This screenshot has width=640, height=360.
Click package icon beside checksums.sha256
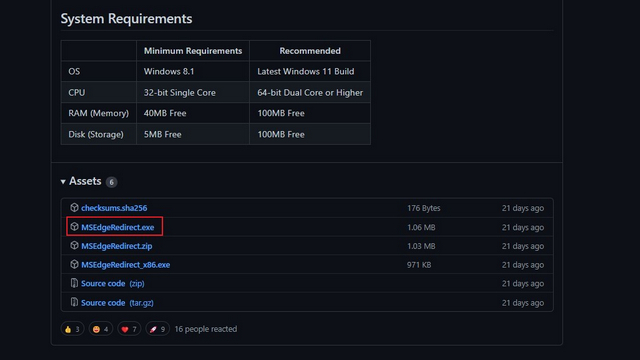pyautogui.click(x=74, y=207)
